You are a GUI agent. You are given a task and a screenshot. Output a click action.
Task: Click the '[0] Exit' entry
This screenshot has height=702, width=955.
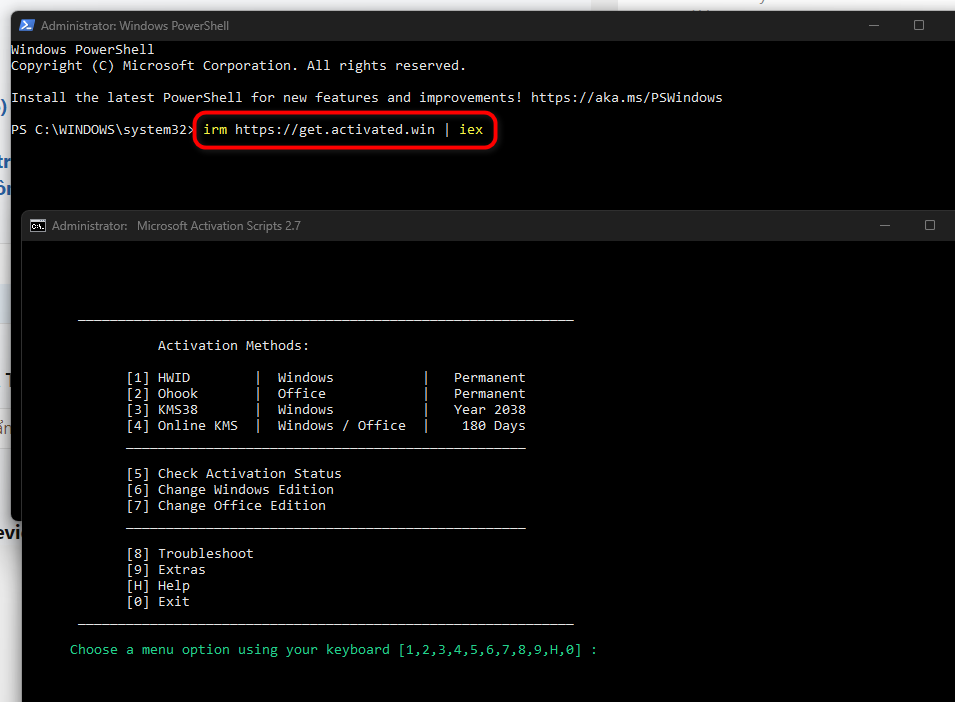pyautogui.click(x=158, y=602)
